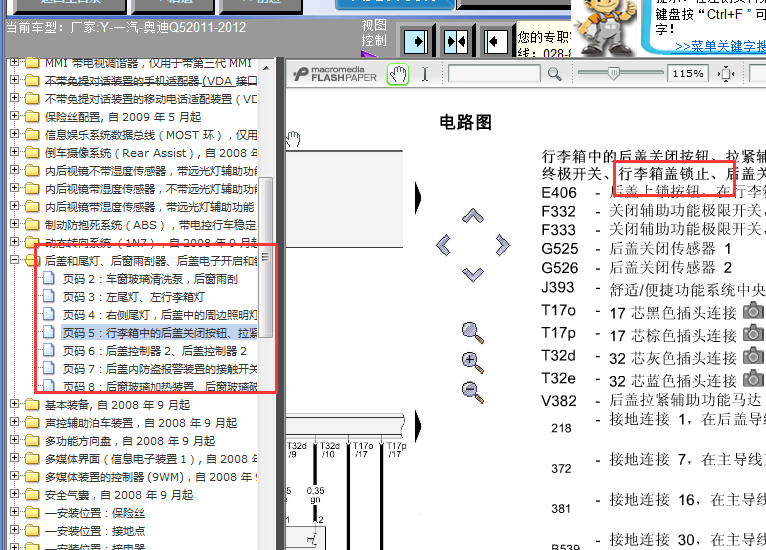Expand the 安全气囊 folder node

[x=15, y=494]
